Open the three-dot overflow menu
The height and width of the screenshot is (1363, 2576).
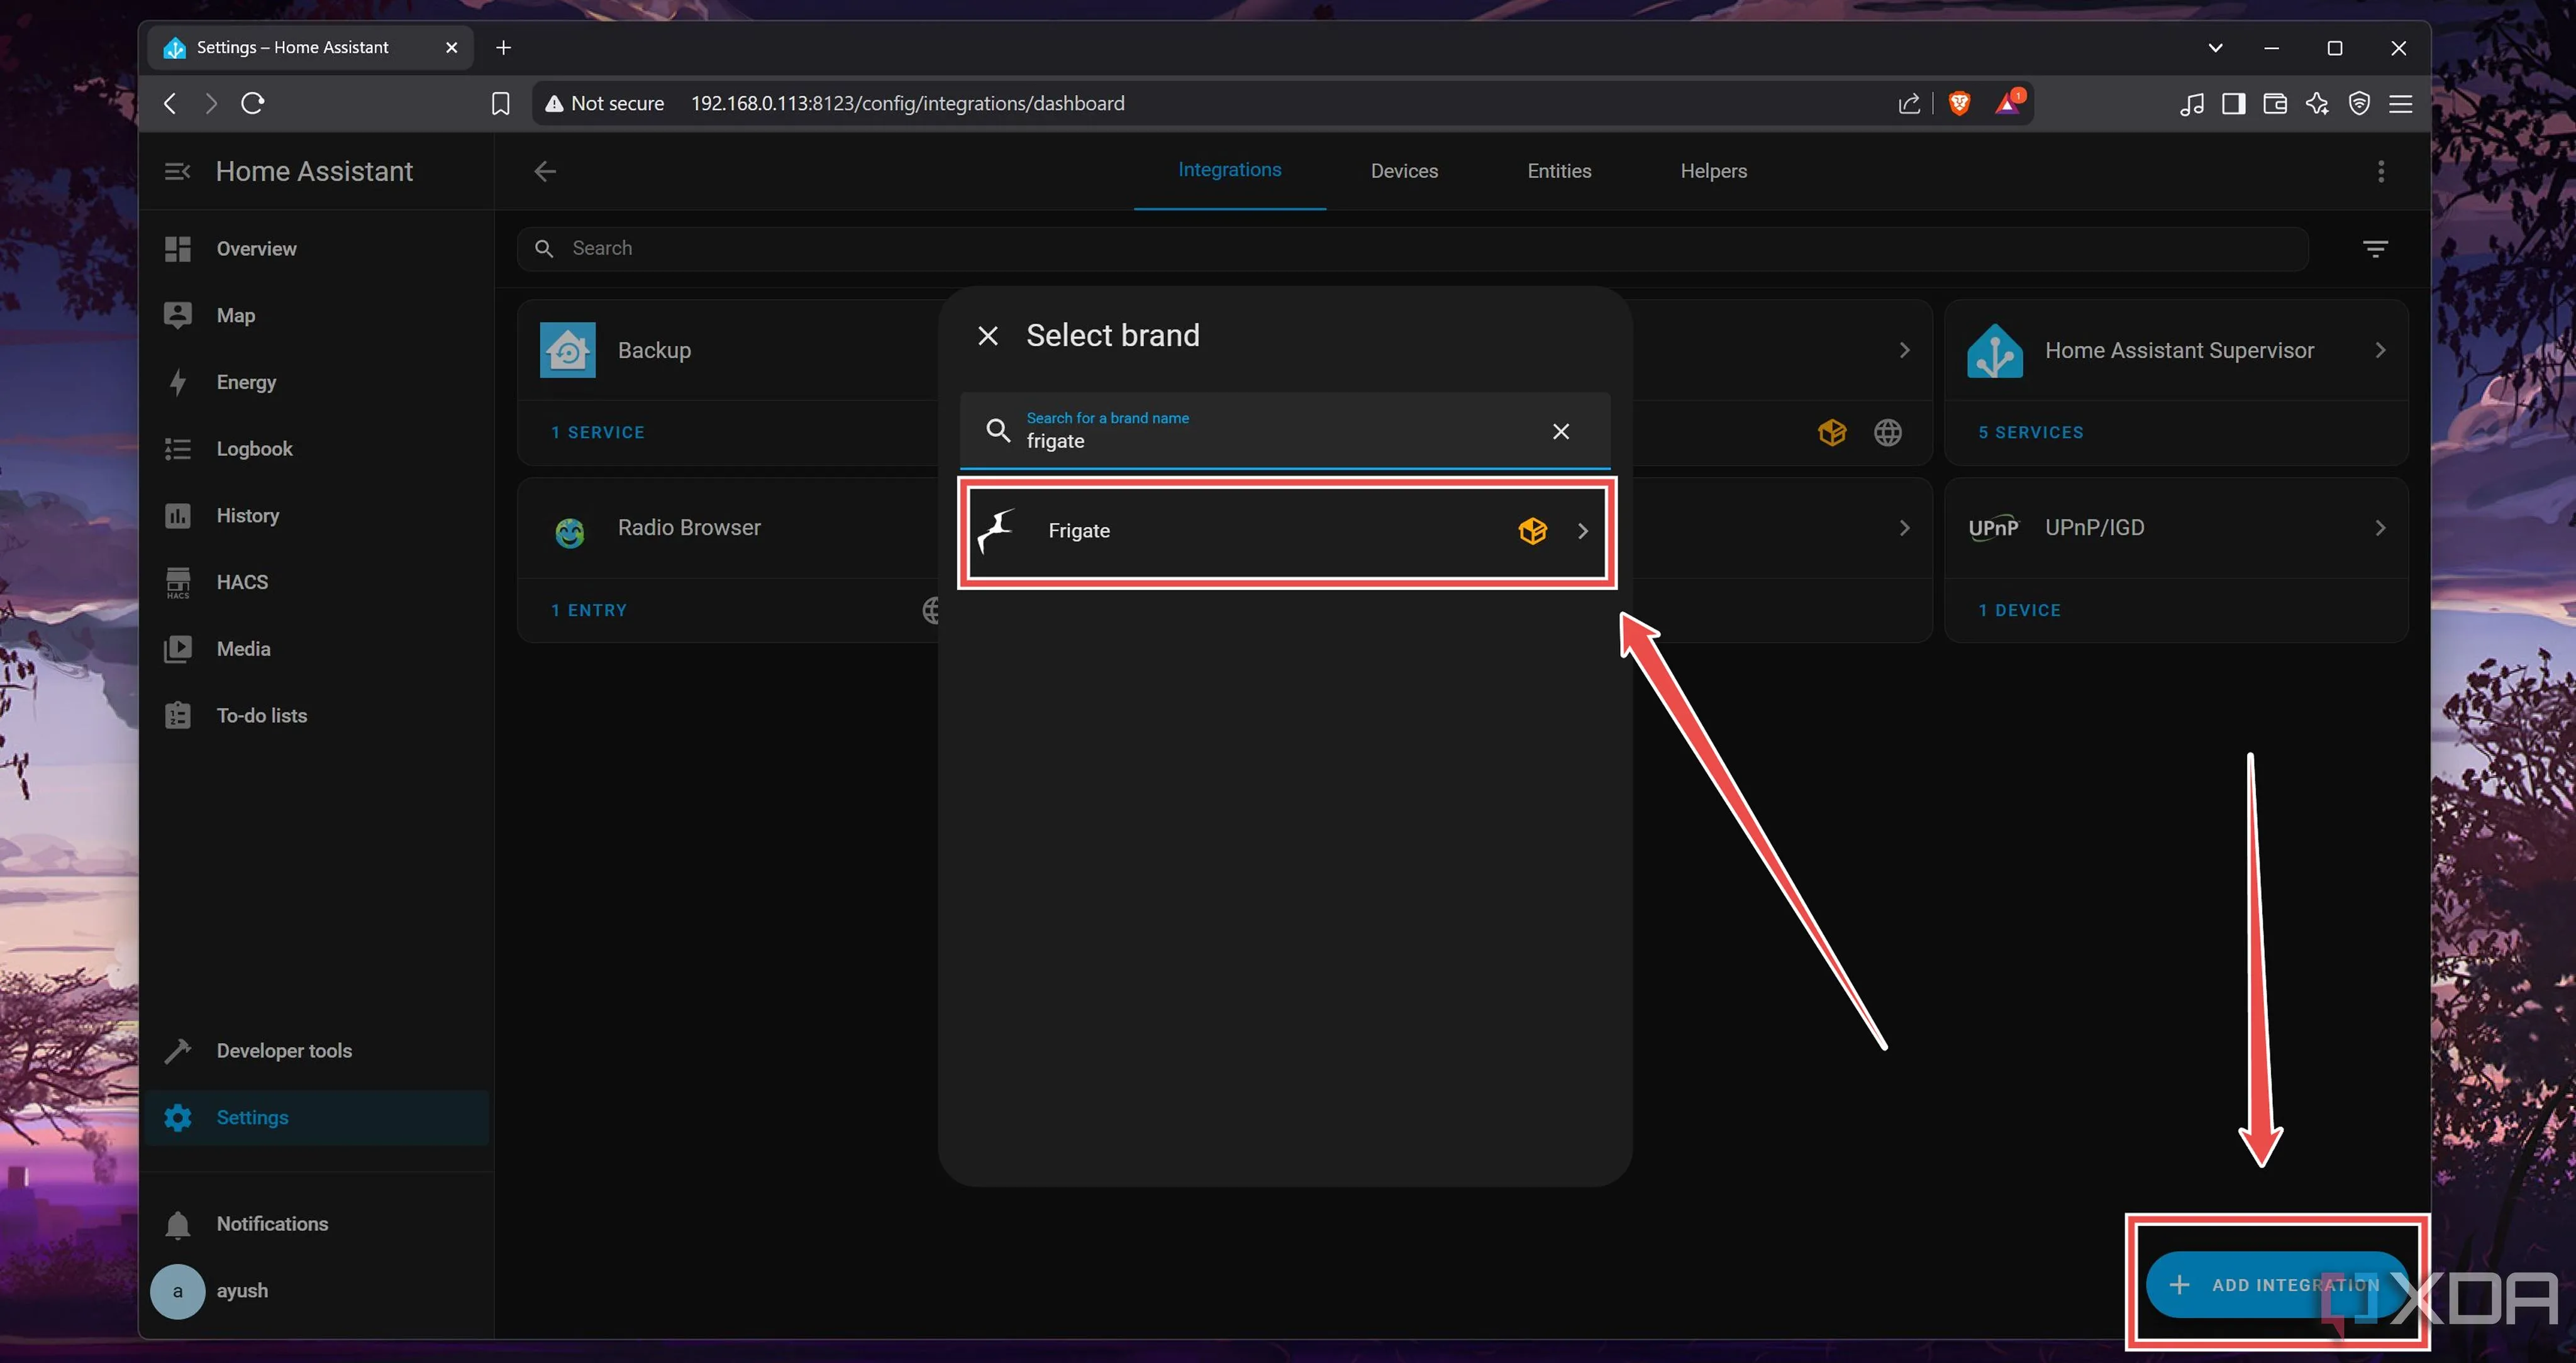(2380, 171)
